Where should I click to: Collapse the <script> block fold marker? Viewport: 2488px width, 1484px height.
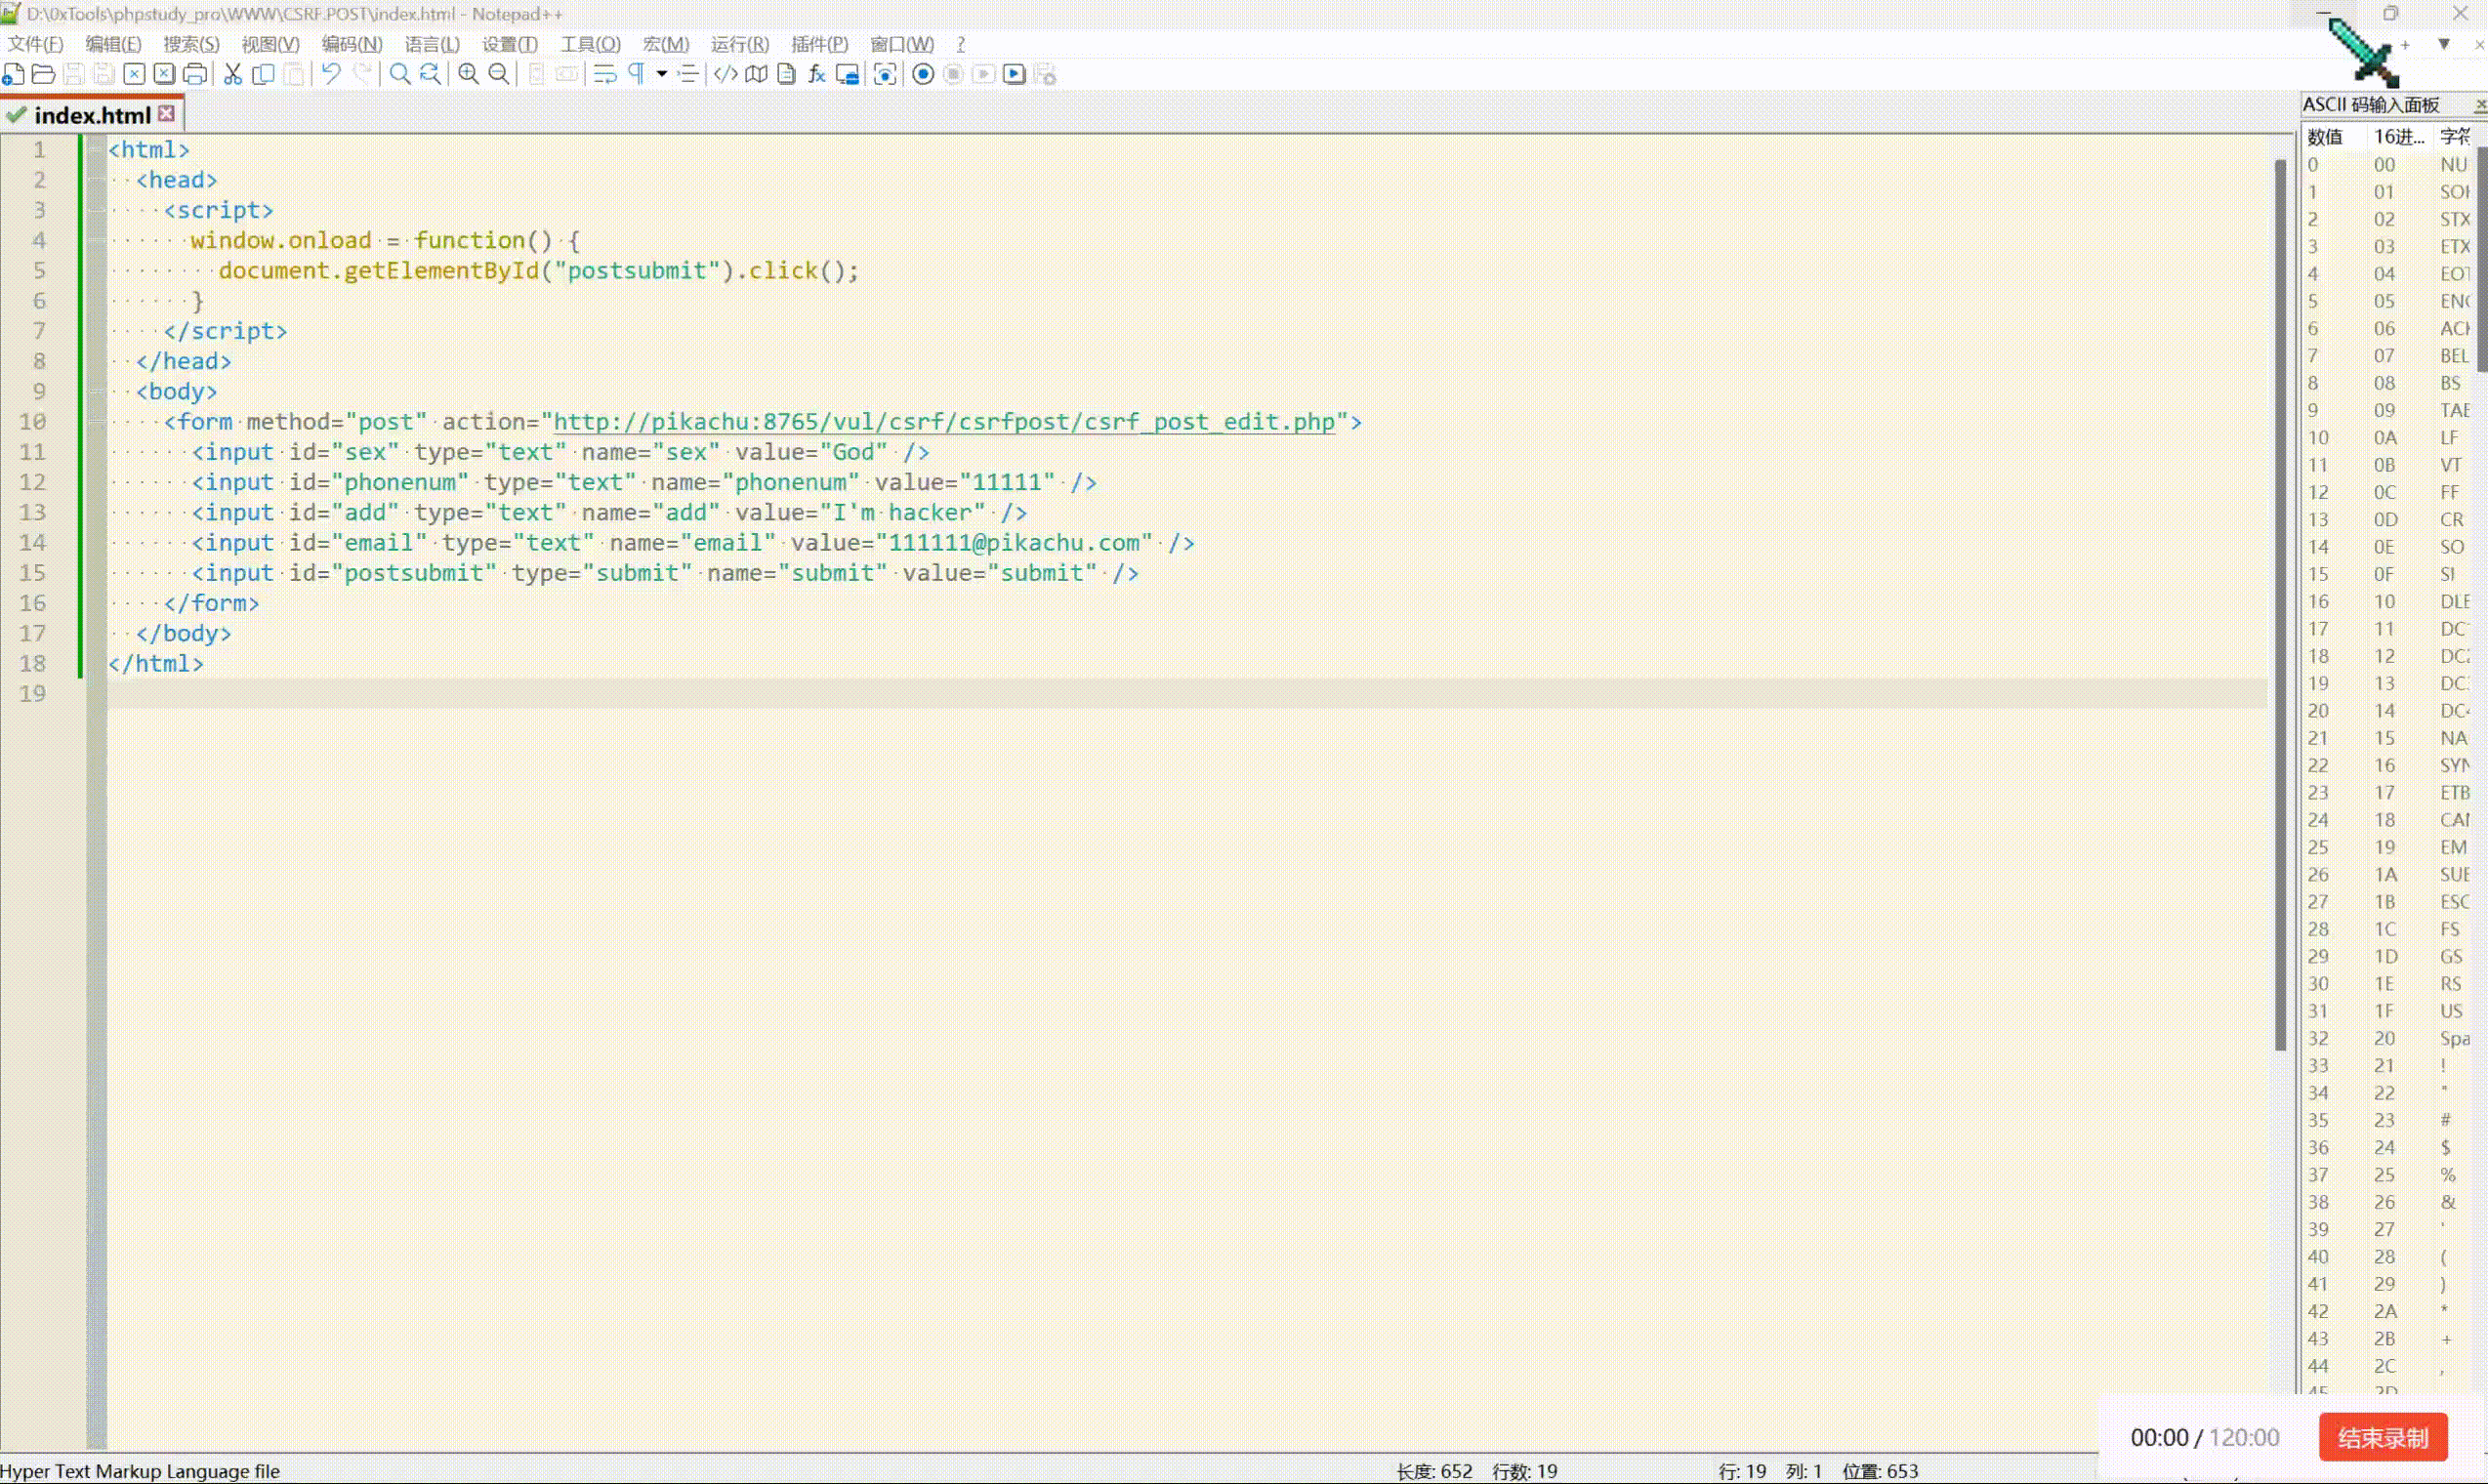click(x=96, y=210)
